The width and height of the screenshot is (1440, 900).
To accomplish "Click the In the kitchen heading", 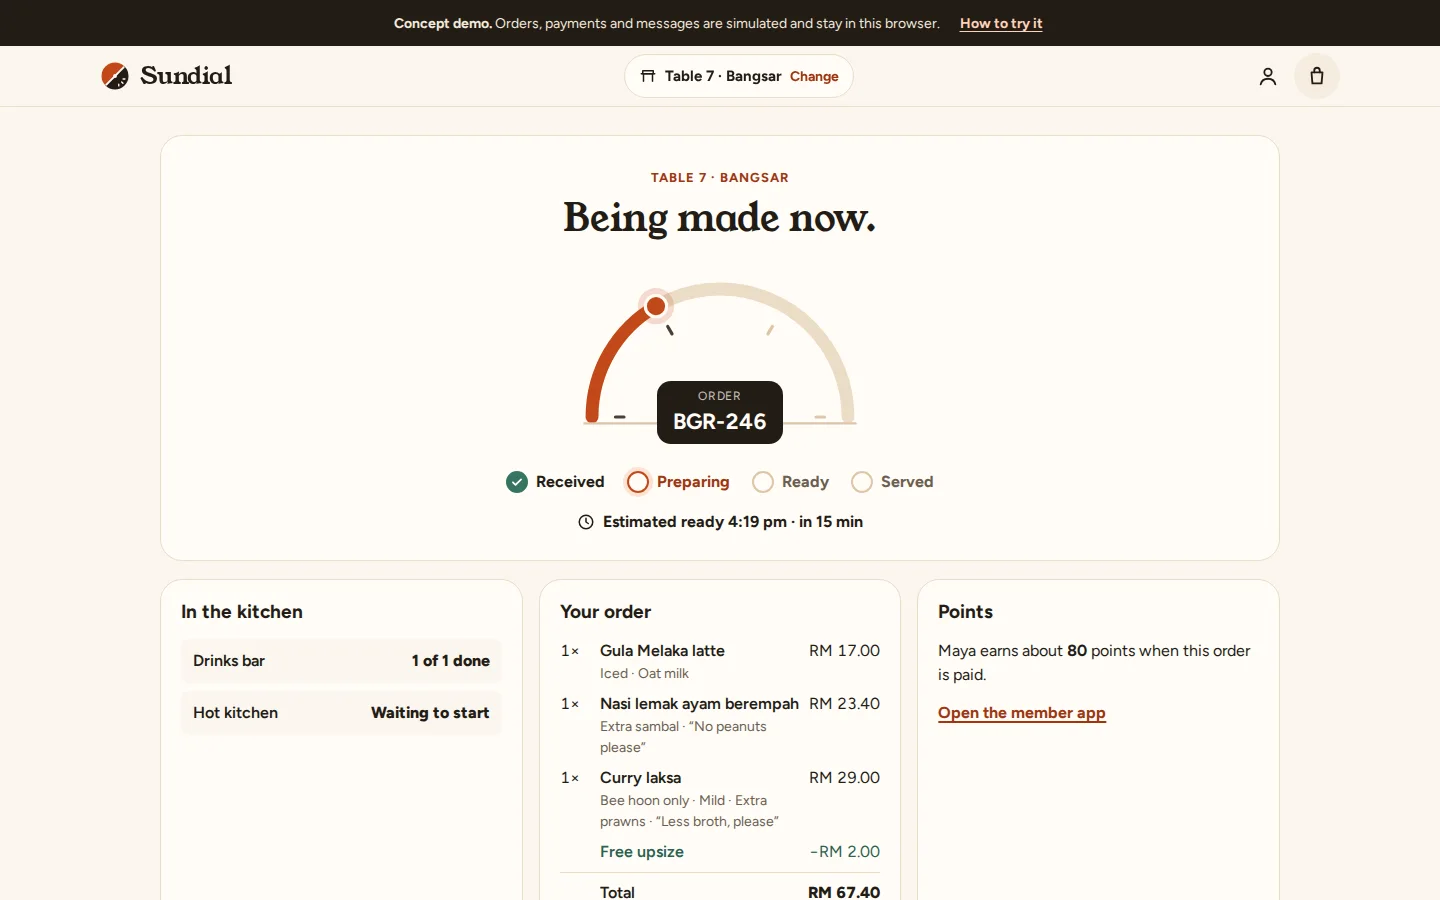I will pos(242,612).
